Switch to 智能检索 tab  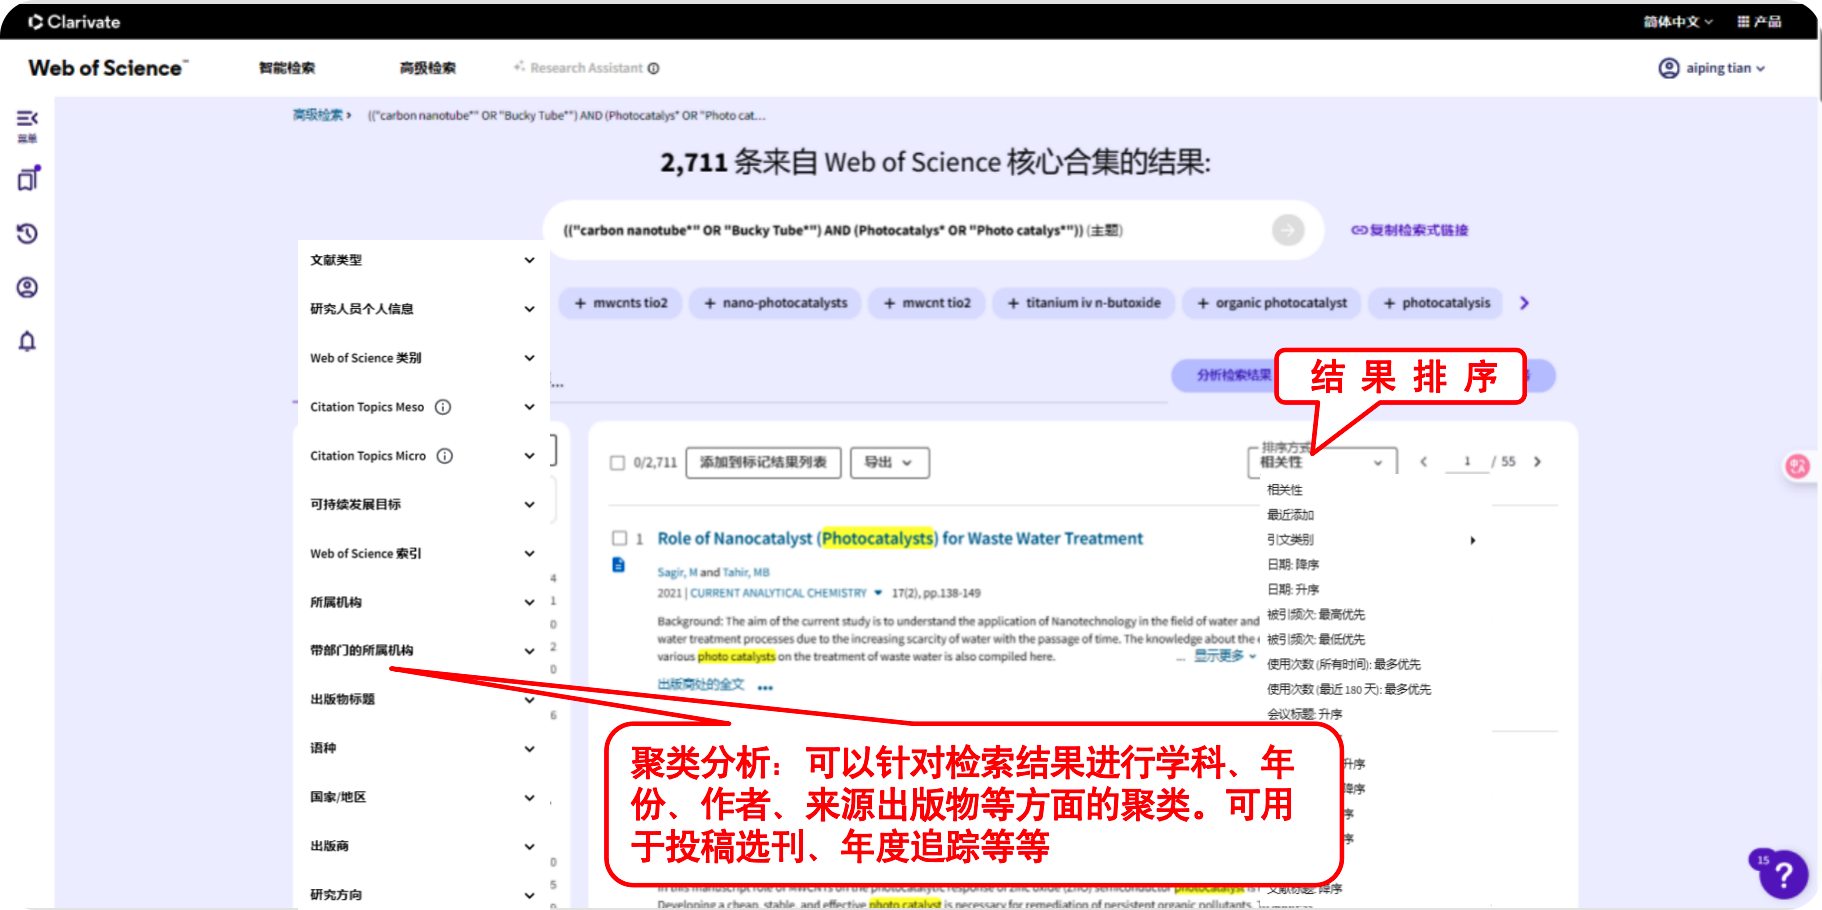pos(287,68)
